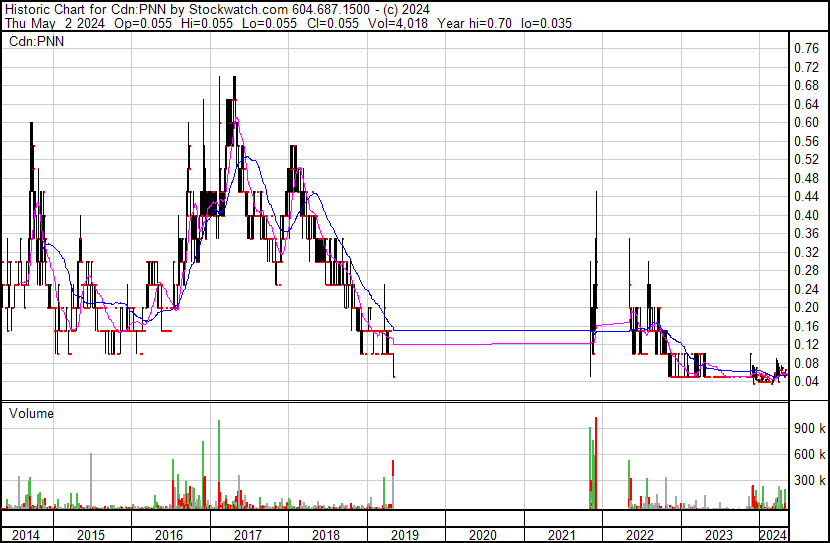Click the lo=0.035 year low value
Screen dimensions: 830x543
546,23
